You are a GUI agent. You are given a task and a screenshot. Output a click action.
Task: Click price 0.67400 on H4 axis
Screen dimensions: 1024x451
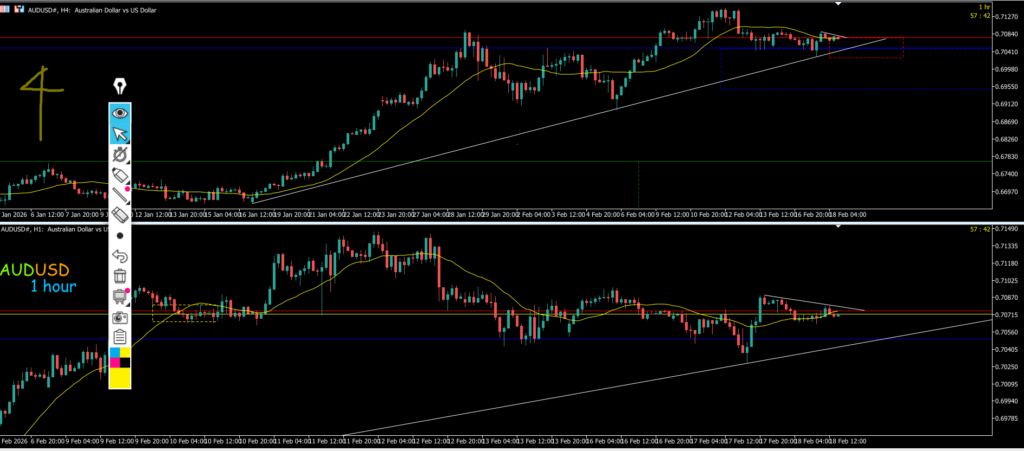pyautogui.click(x=1005, y=175)
